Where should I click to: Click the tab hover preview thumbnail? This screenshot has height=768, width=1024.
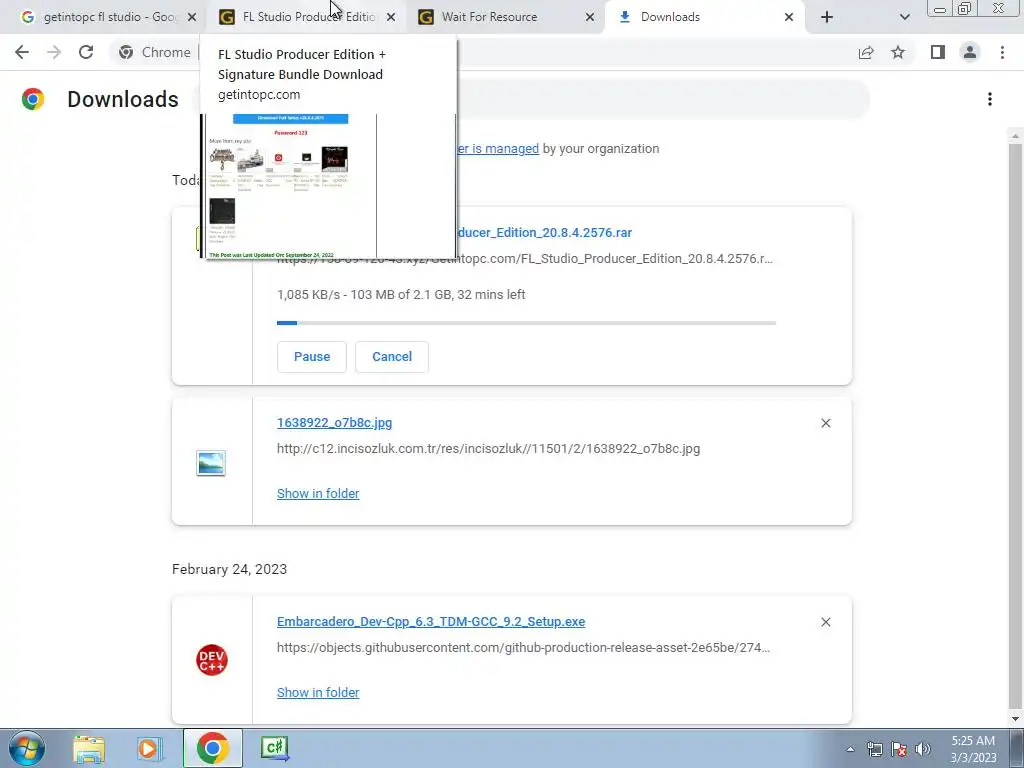[328, 186]
